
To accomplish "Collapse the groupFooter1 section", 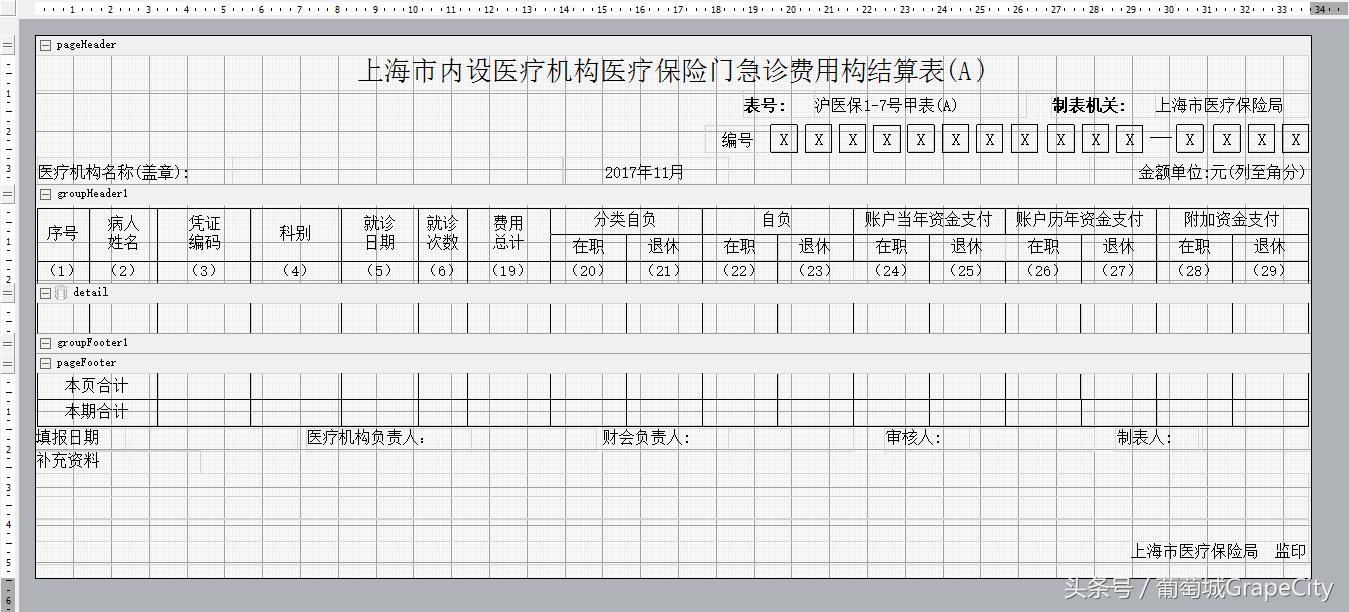I will [x=44, y=342].
